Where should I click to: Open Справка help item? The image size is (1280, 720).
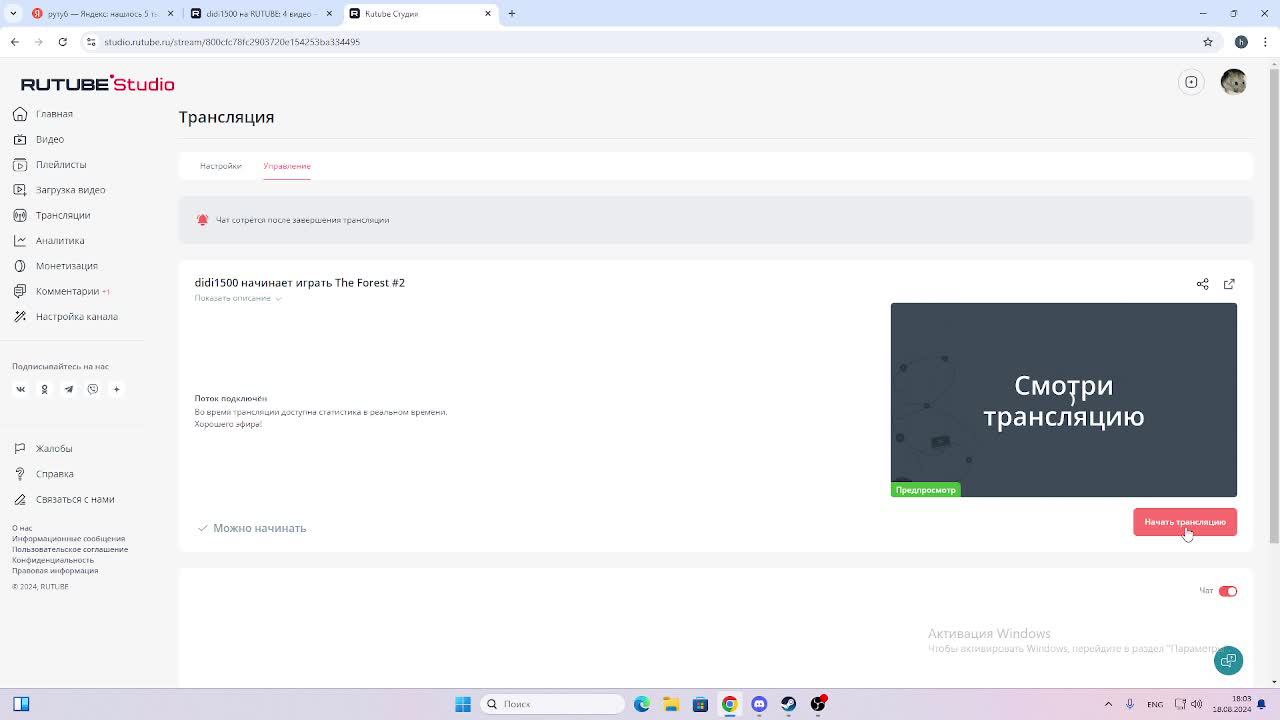pyautogui.click(x=54, y=474)
